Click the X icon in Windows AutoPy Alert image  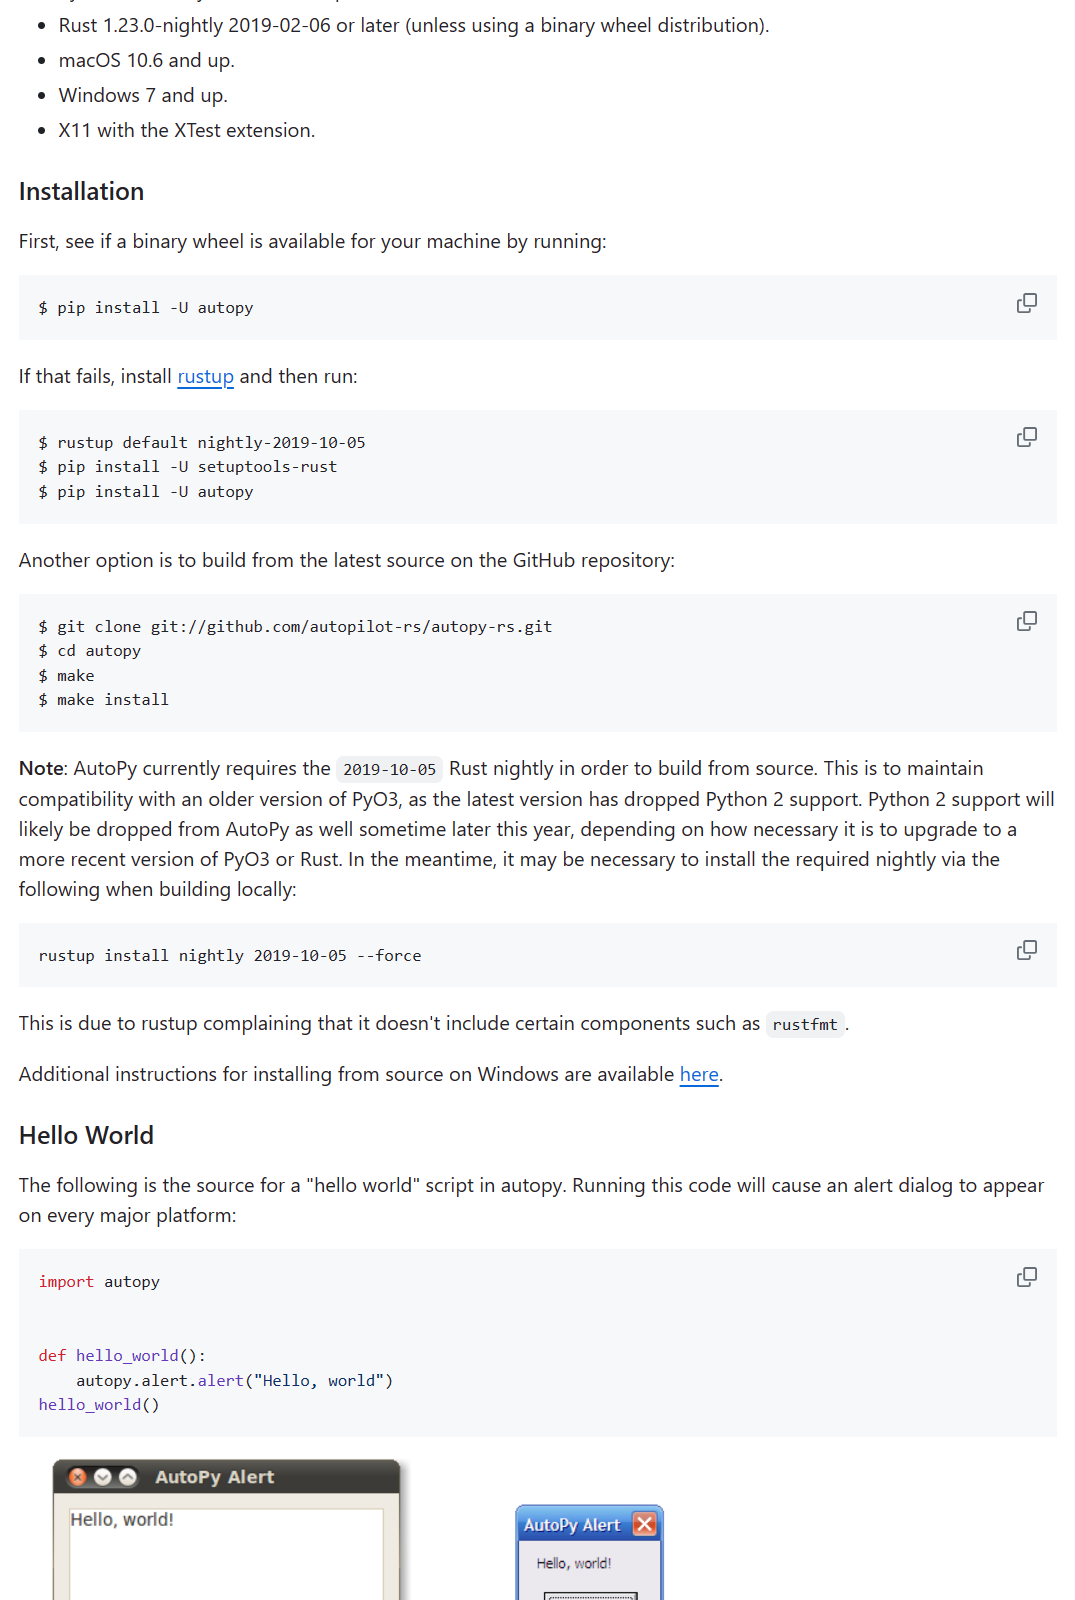tap(645, 1524)
